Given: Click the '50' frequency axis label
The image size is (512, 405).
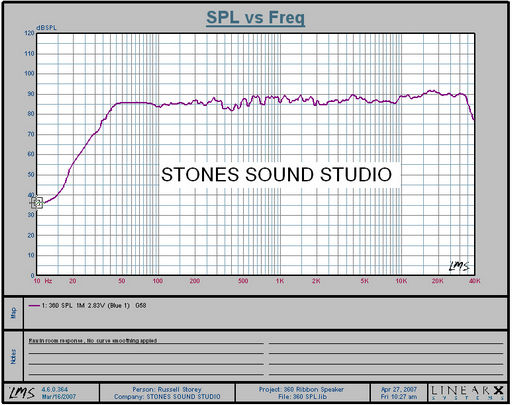Looking at the screenshot, I should pyautogui.click(x=122, y=281).
